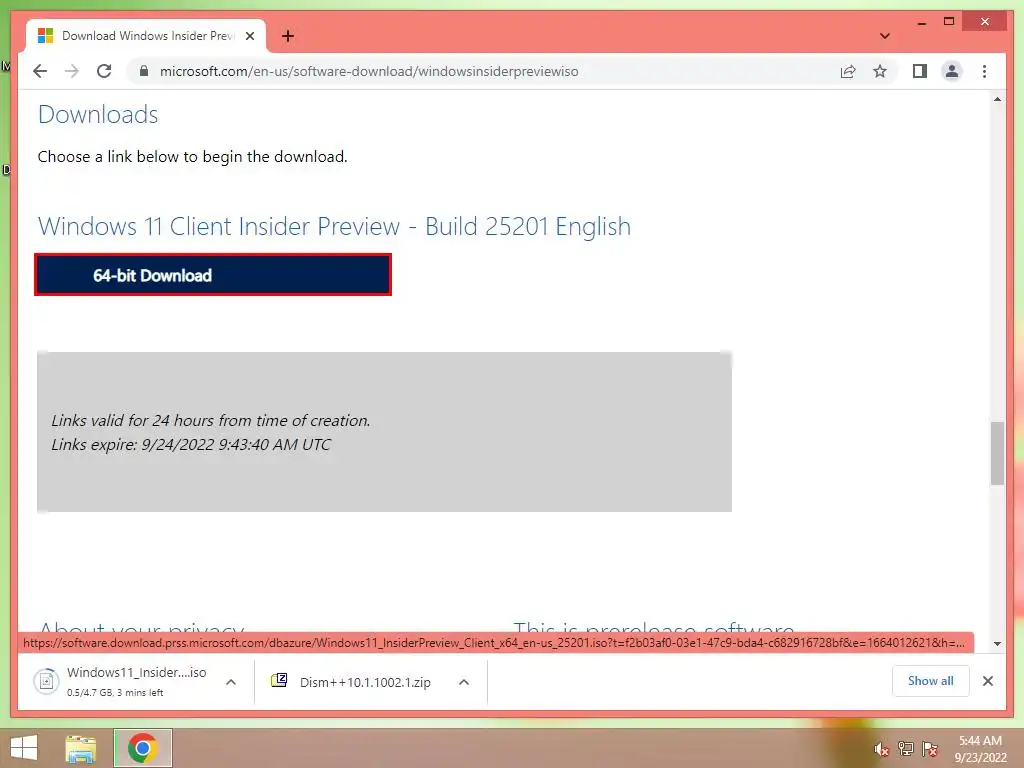Click the vertical scrollbar thumb

coord(997,453)
